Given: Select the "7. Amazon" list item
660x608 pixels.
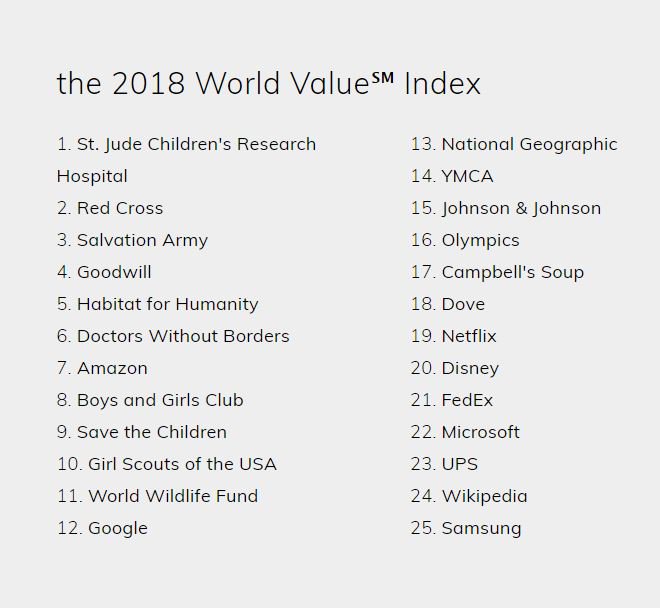Looking at the screenshot, I should (102, 368).
